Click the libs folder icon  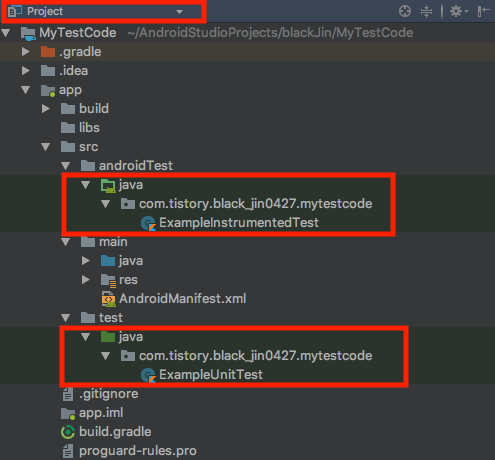pyautogui.click(x=68, y=128)
